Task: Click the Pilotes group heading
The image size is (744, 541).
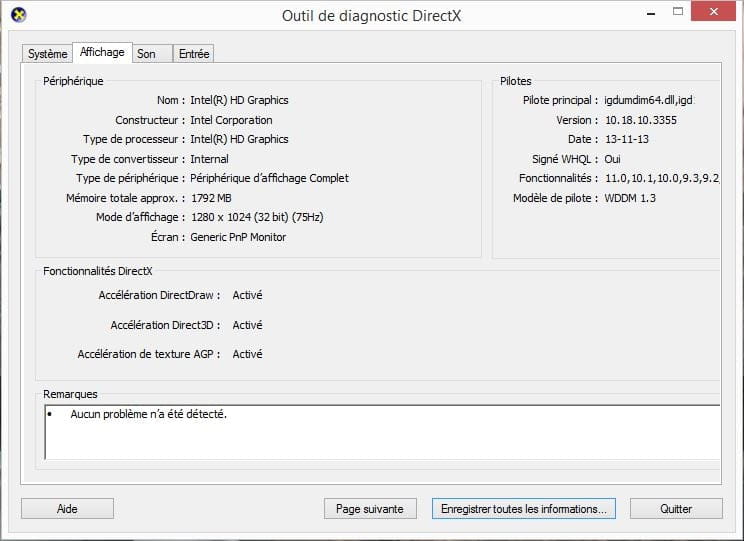Action: tap(516, 81)
